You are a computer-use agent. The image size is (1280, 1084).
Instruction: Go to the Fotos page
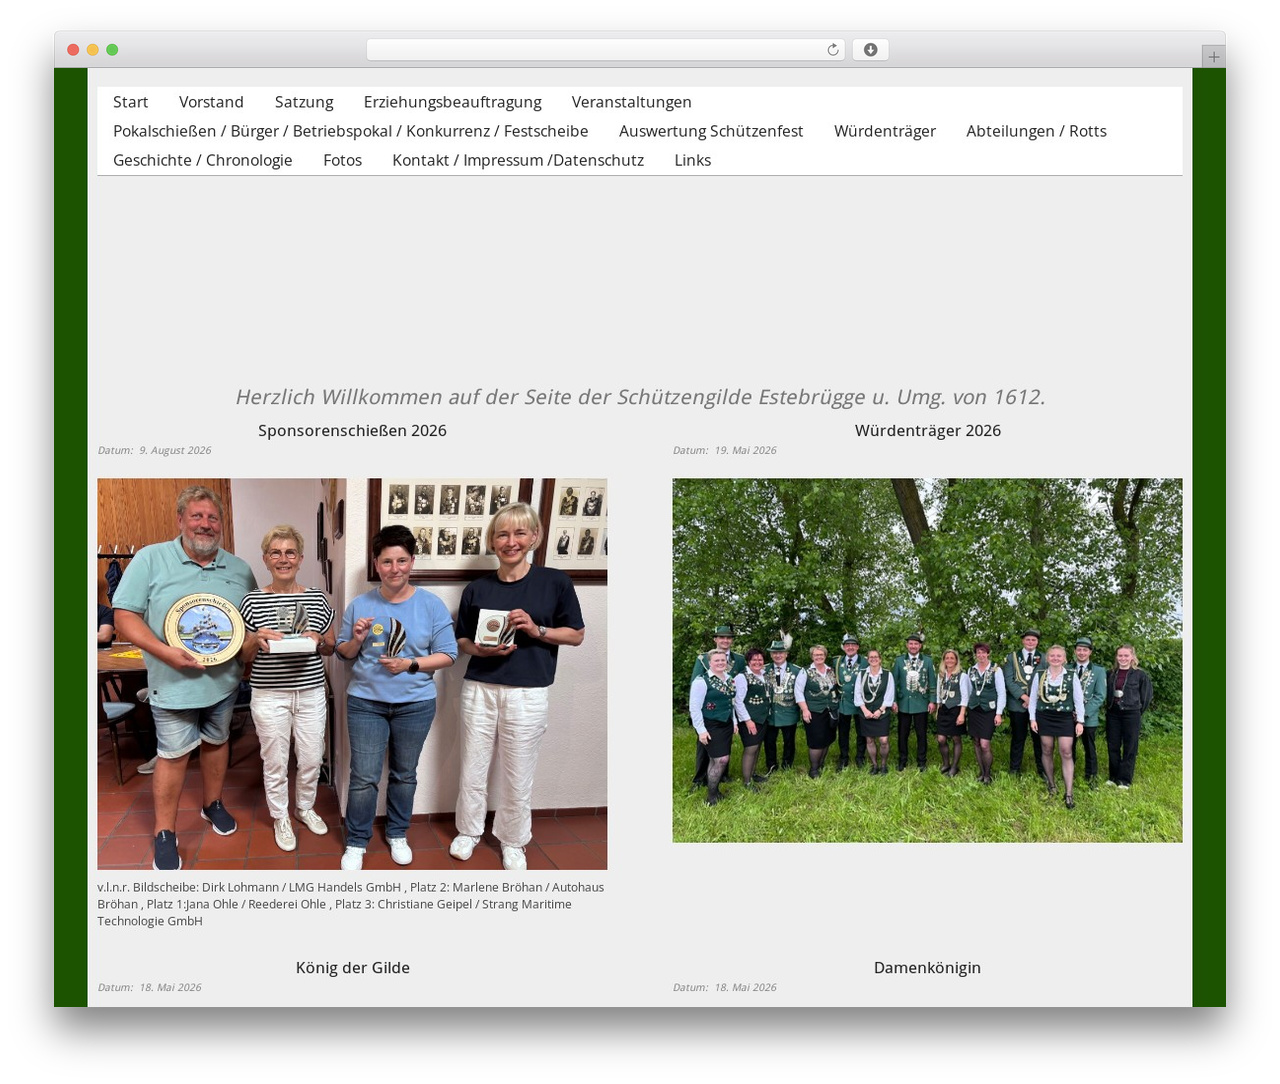[342, 160]
